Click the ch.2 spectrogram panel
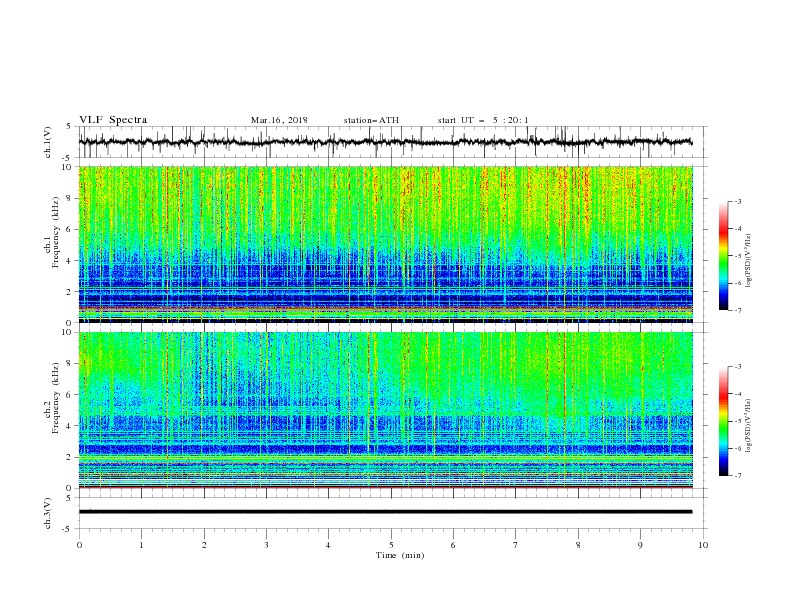Screen dimensions: 792x612 pos(385,410)
